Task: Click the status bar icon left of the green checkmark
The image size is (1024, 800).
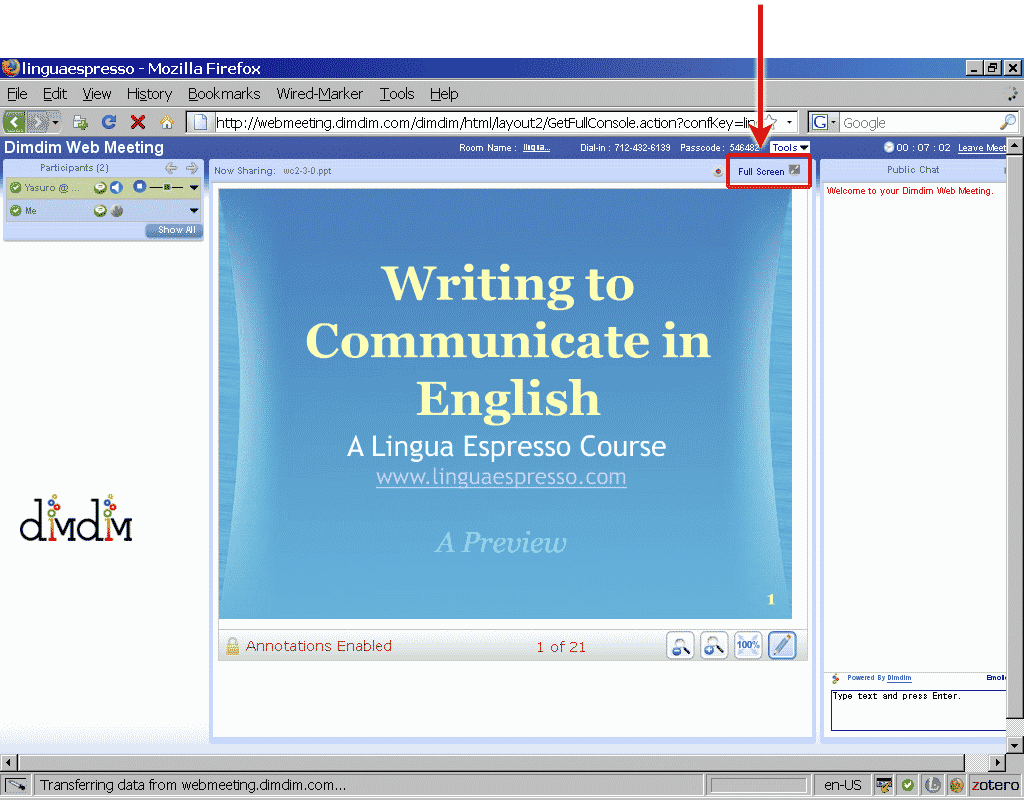Action: (884, 784)
